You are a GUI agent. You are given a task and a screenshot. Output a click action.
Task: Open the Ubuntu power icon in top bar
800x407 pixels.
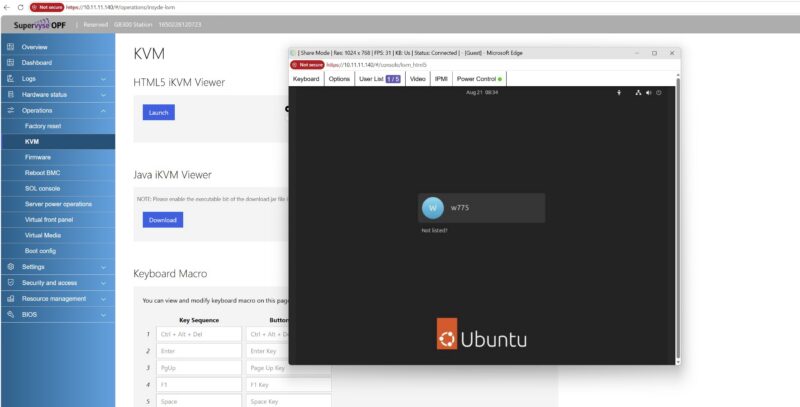659,93
